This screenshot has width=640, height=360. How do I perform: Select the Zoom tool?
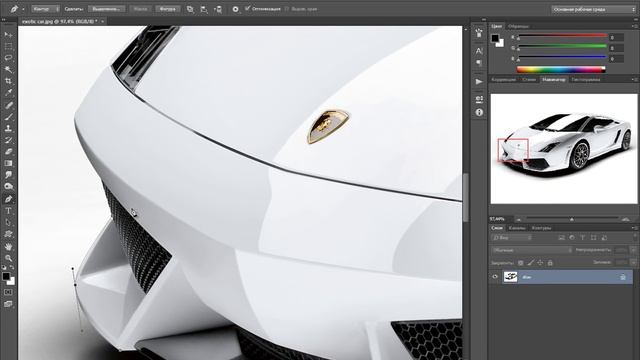pyautogui.click(x=8, y=258)
